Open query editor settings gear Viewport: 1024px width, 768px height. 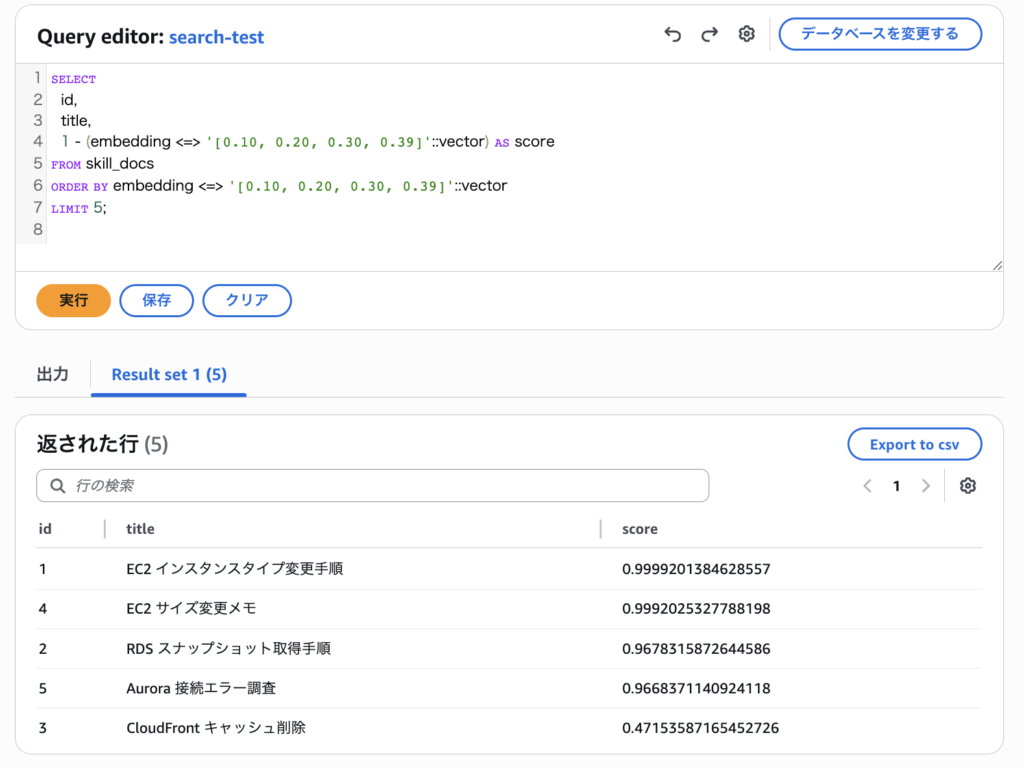(746, 34)
